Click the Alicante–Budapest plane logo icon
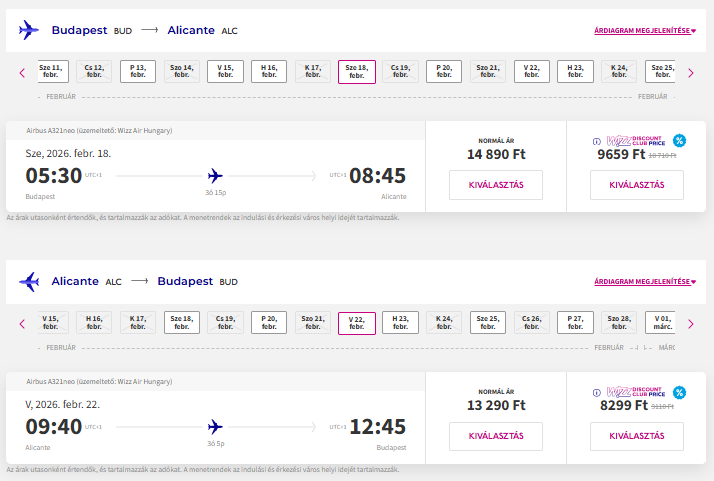Image resolution: width=714 pixels, height=481 pixels. 29,282
